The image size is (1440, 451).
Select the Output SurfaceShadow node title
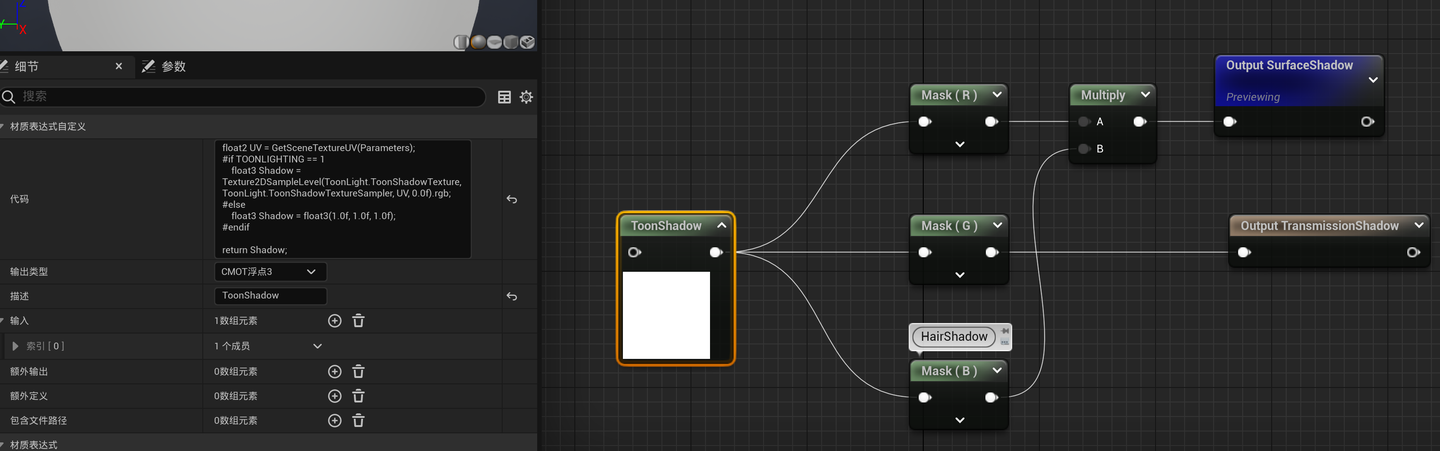coord(1289,65)
